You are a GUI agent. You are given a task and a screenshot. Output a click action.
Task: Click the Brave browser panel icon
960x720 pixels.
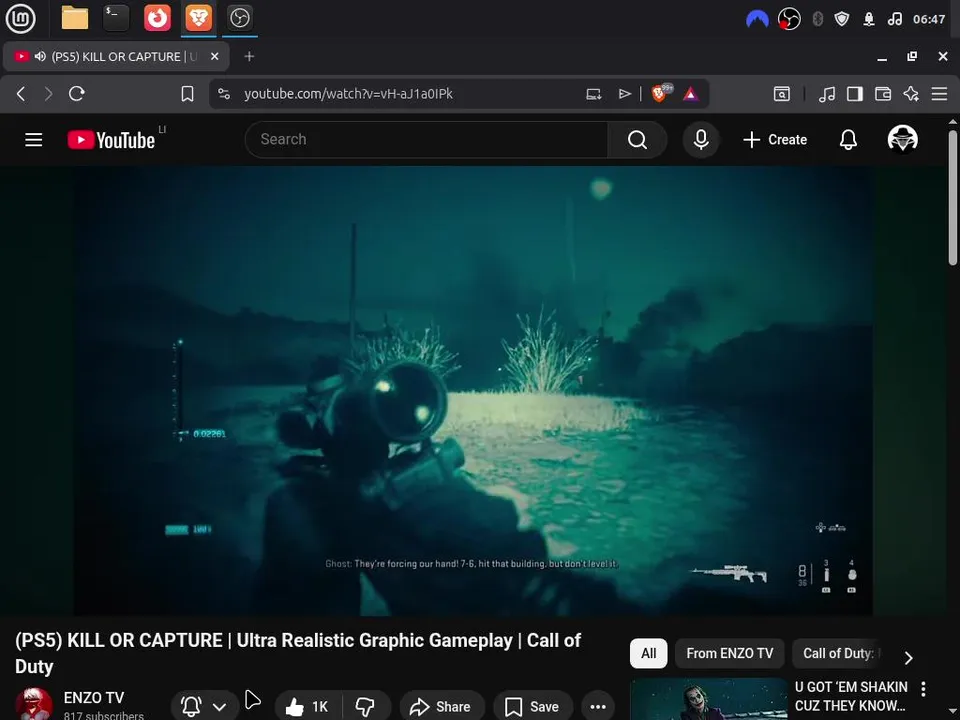(x=198, y=18)
